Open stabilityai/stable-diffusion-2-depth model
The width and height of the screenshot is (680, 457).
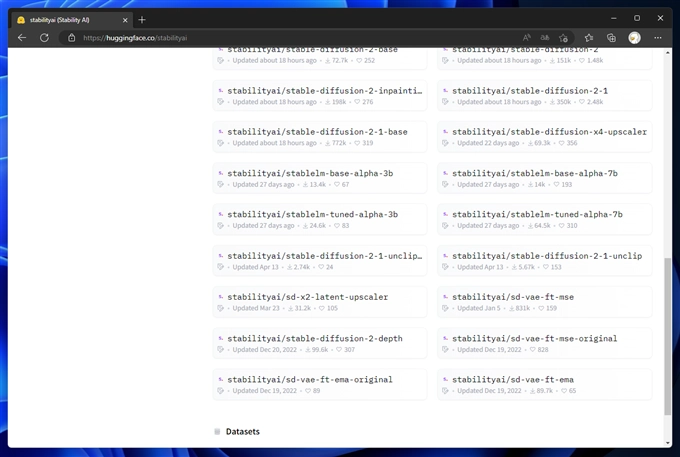320,343
